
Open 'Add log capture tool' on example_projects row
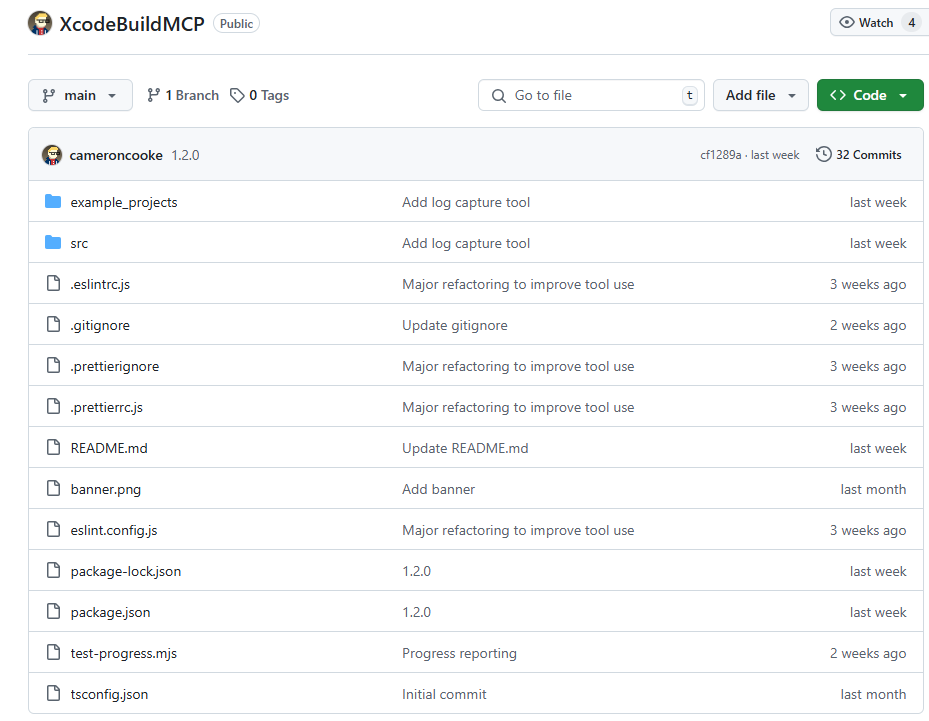tap(466, 203)
